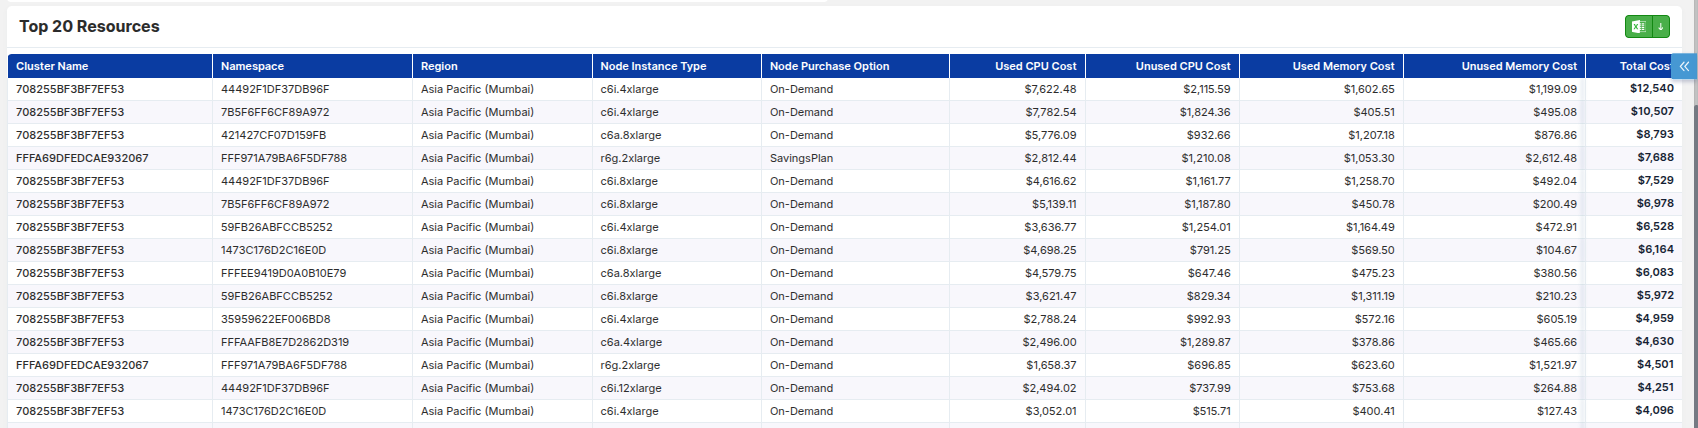This screenshot has height=428, width=1698.
Task: Click the Top 20 Resources title
Action: click(89, 27)
